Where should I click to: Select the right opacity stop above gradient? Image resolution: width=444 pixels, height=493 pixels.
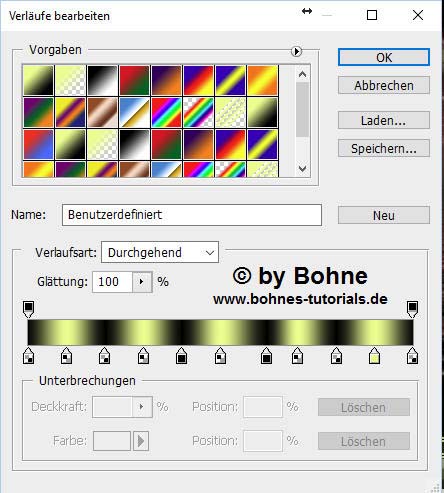pyautogui.click(x=412, y=310)
